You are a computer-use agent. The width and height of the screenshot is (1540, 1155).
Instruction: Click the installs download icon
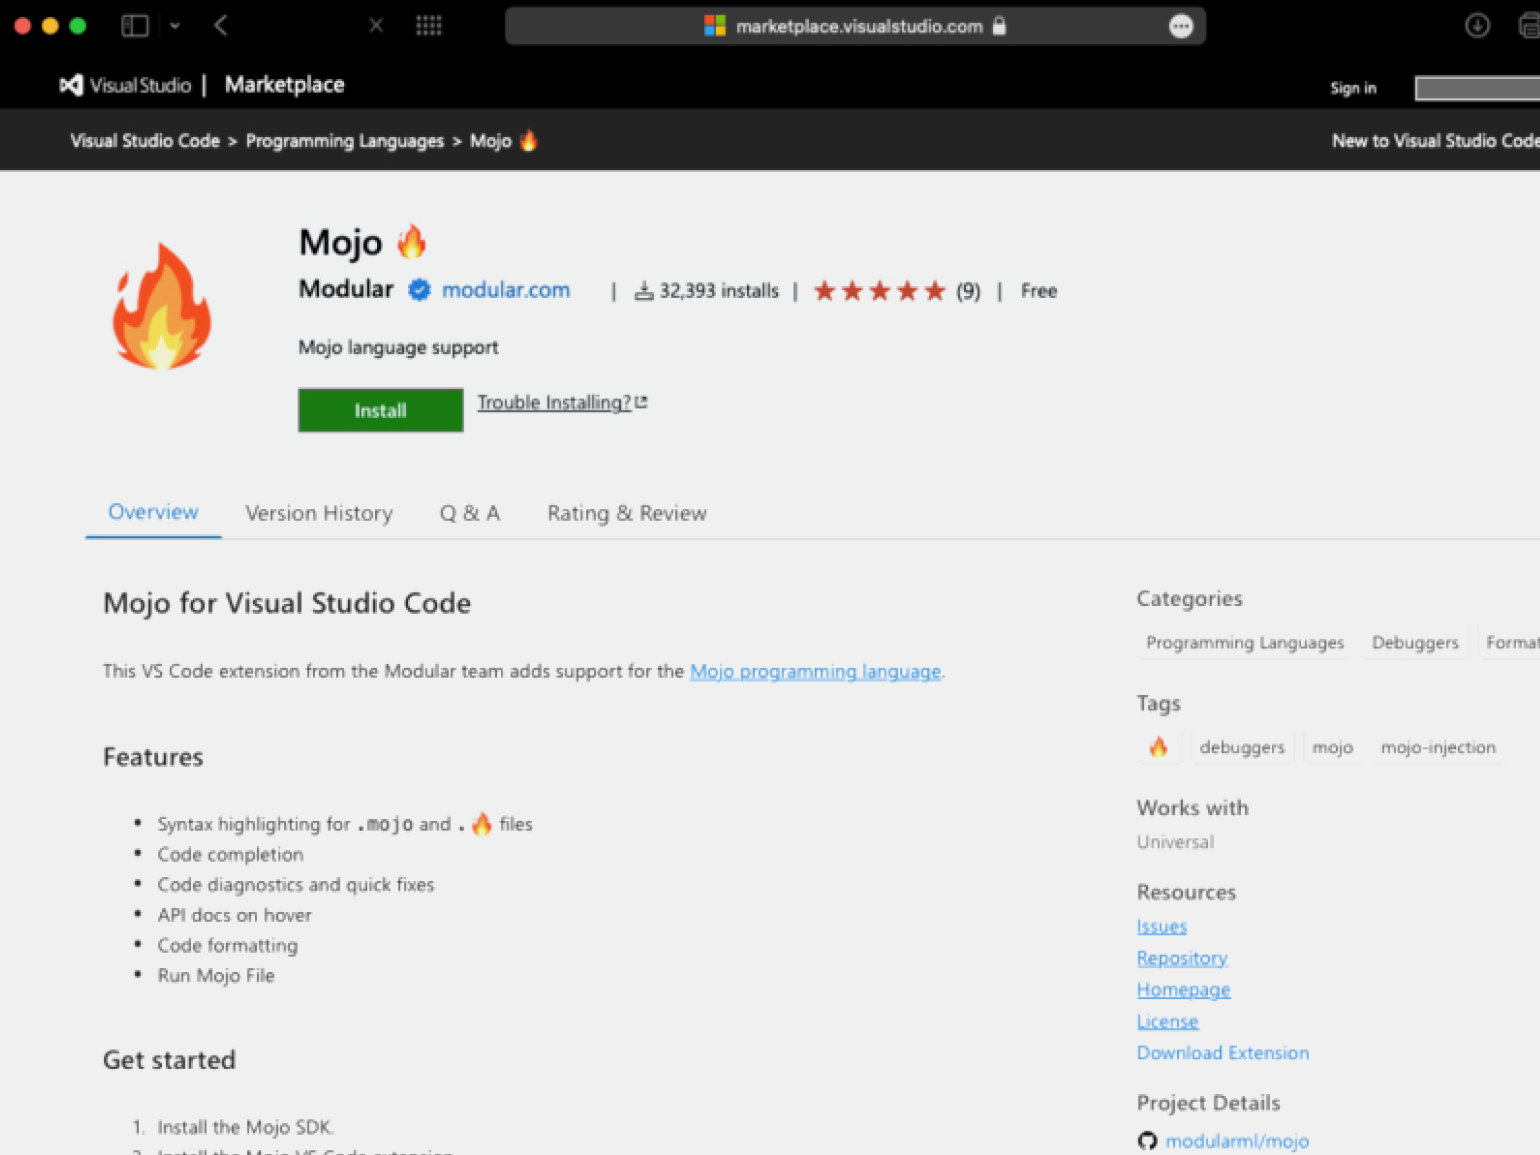pos(644,291)
